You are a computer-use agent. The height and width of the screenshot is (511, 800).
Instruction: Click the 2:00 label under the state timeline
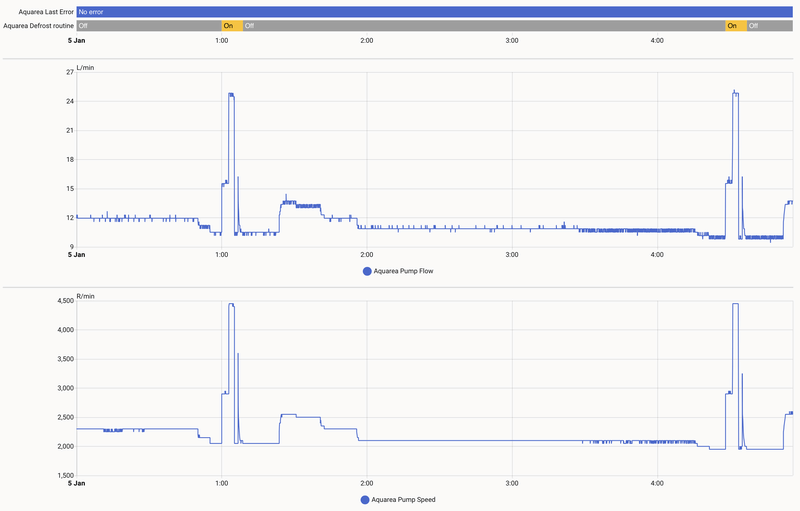tap(367, 40)
